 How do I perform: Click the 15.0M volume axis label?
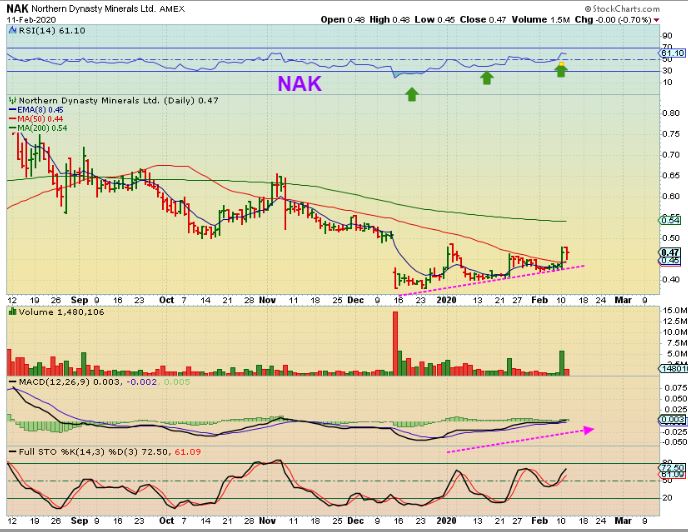(x=674, y=310)
